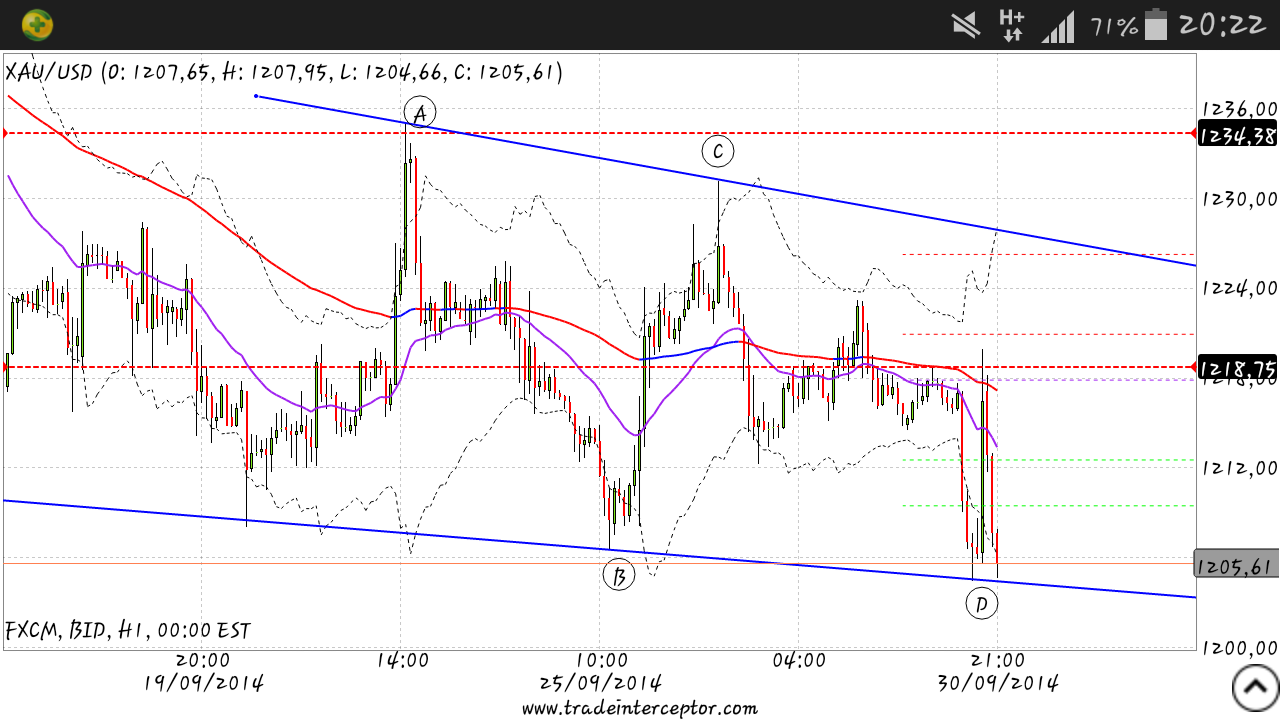Tap the 14:00 time axis label
Image resolution: width=1280 pixels, height=720 pixels.
(402, 660)
